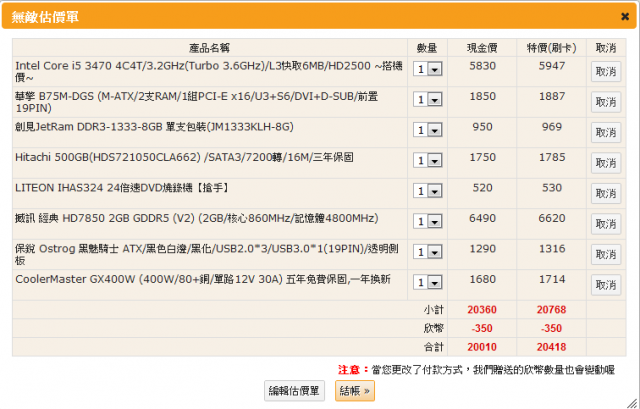Click cash price 520
The width and height of the screenshot is (640, 409).
482,188
